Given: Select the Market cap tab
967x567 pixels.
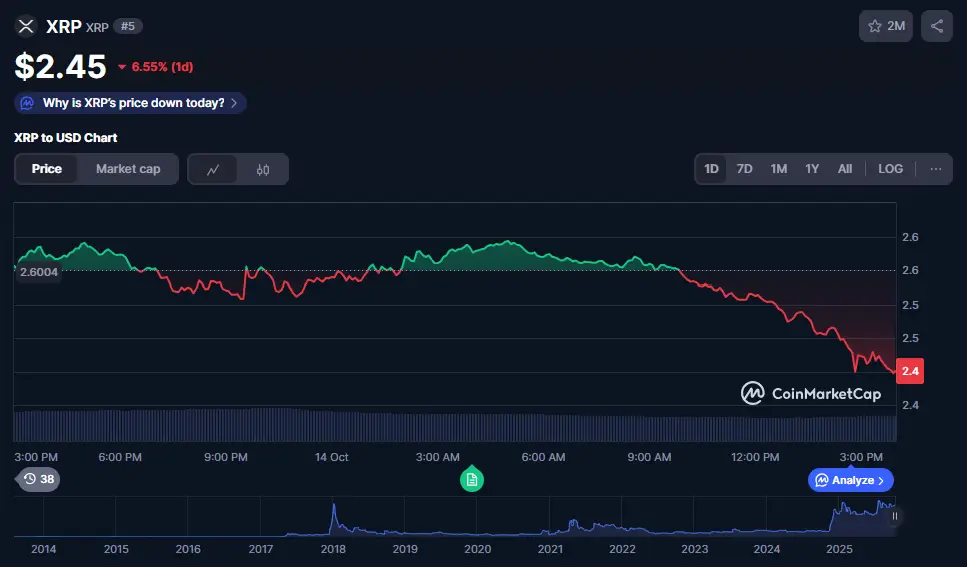Looking at the screenshot, I should point(128,169).
